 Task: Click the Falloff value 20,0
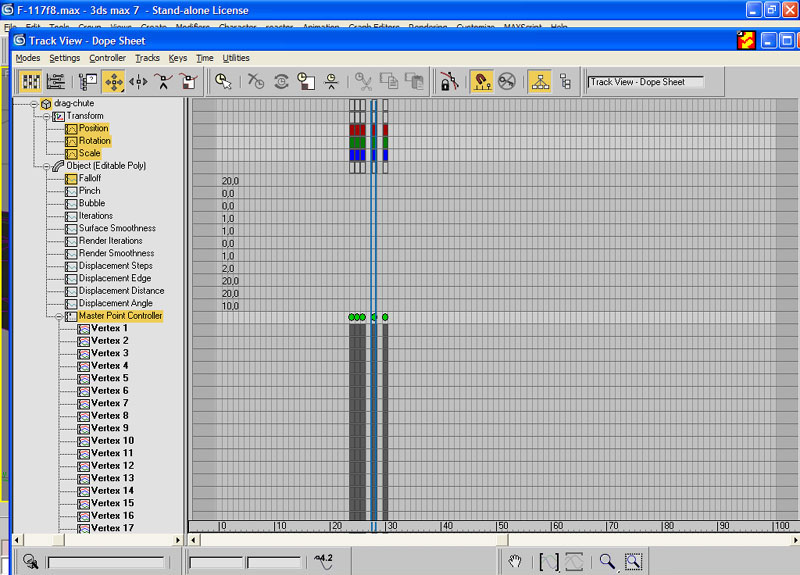coord(230,181)
